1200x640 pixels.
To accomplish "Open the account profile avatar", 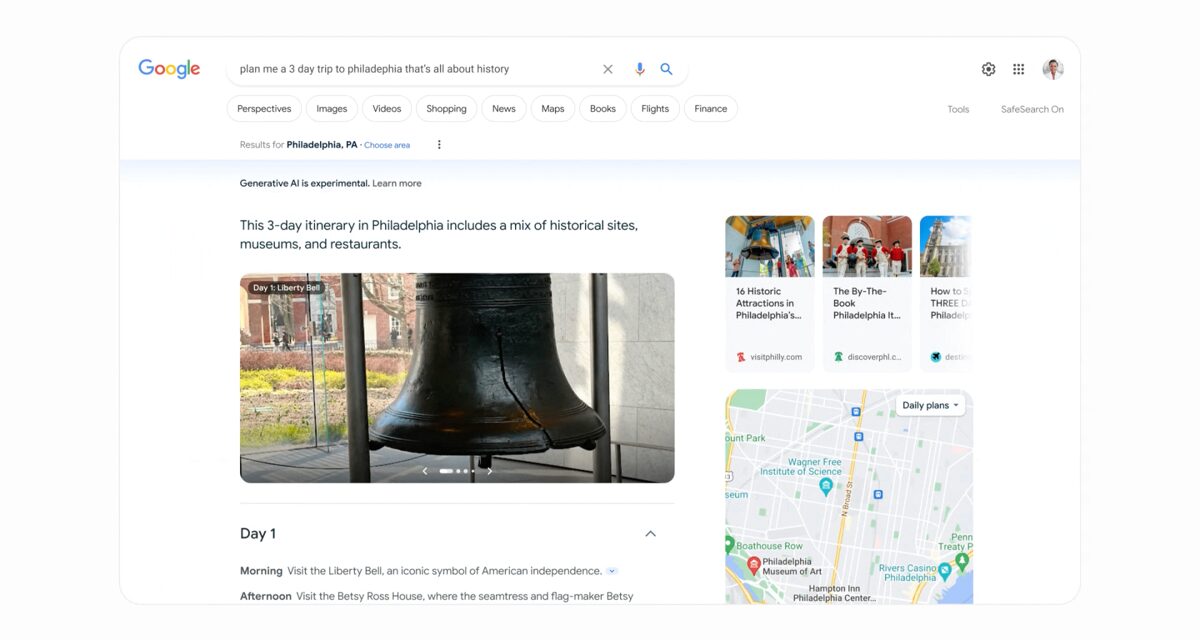I will (x=1053, y=69).
